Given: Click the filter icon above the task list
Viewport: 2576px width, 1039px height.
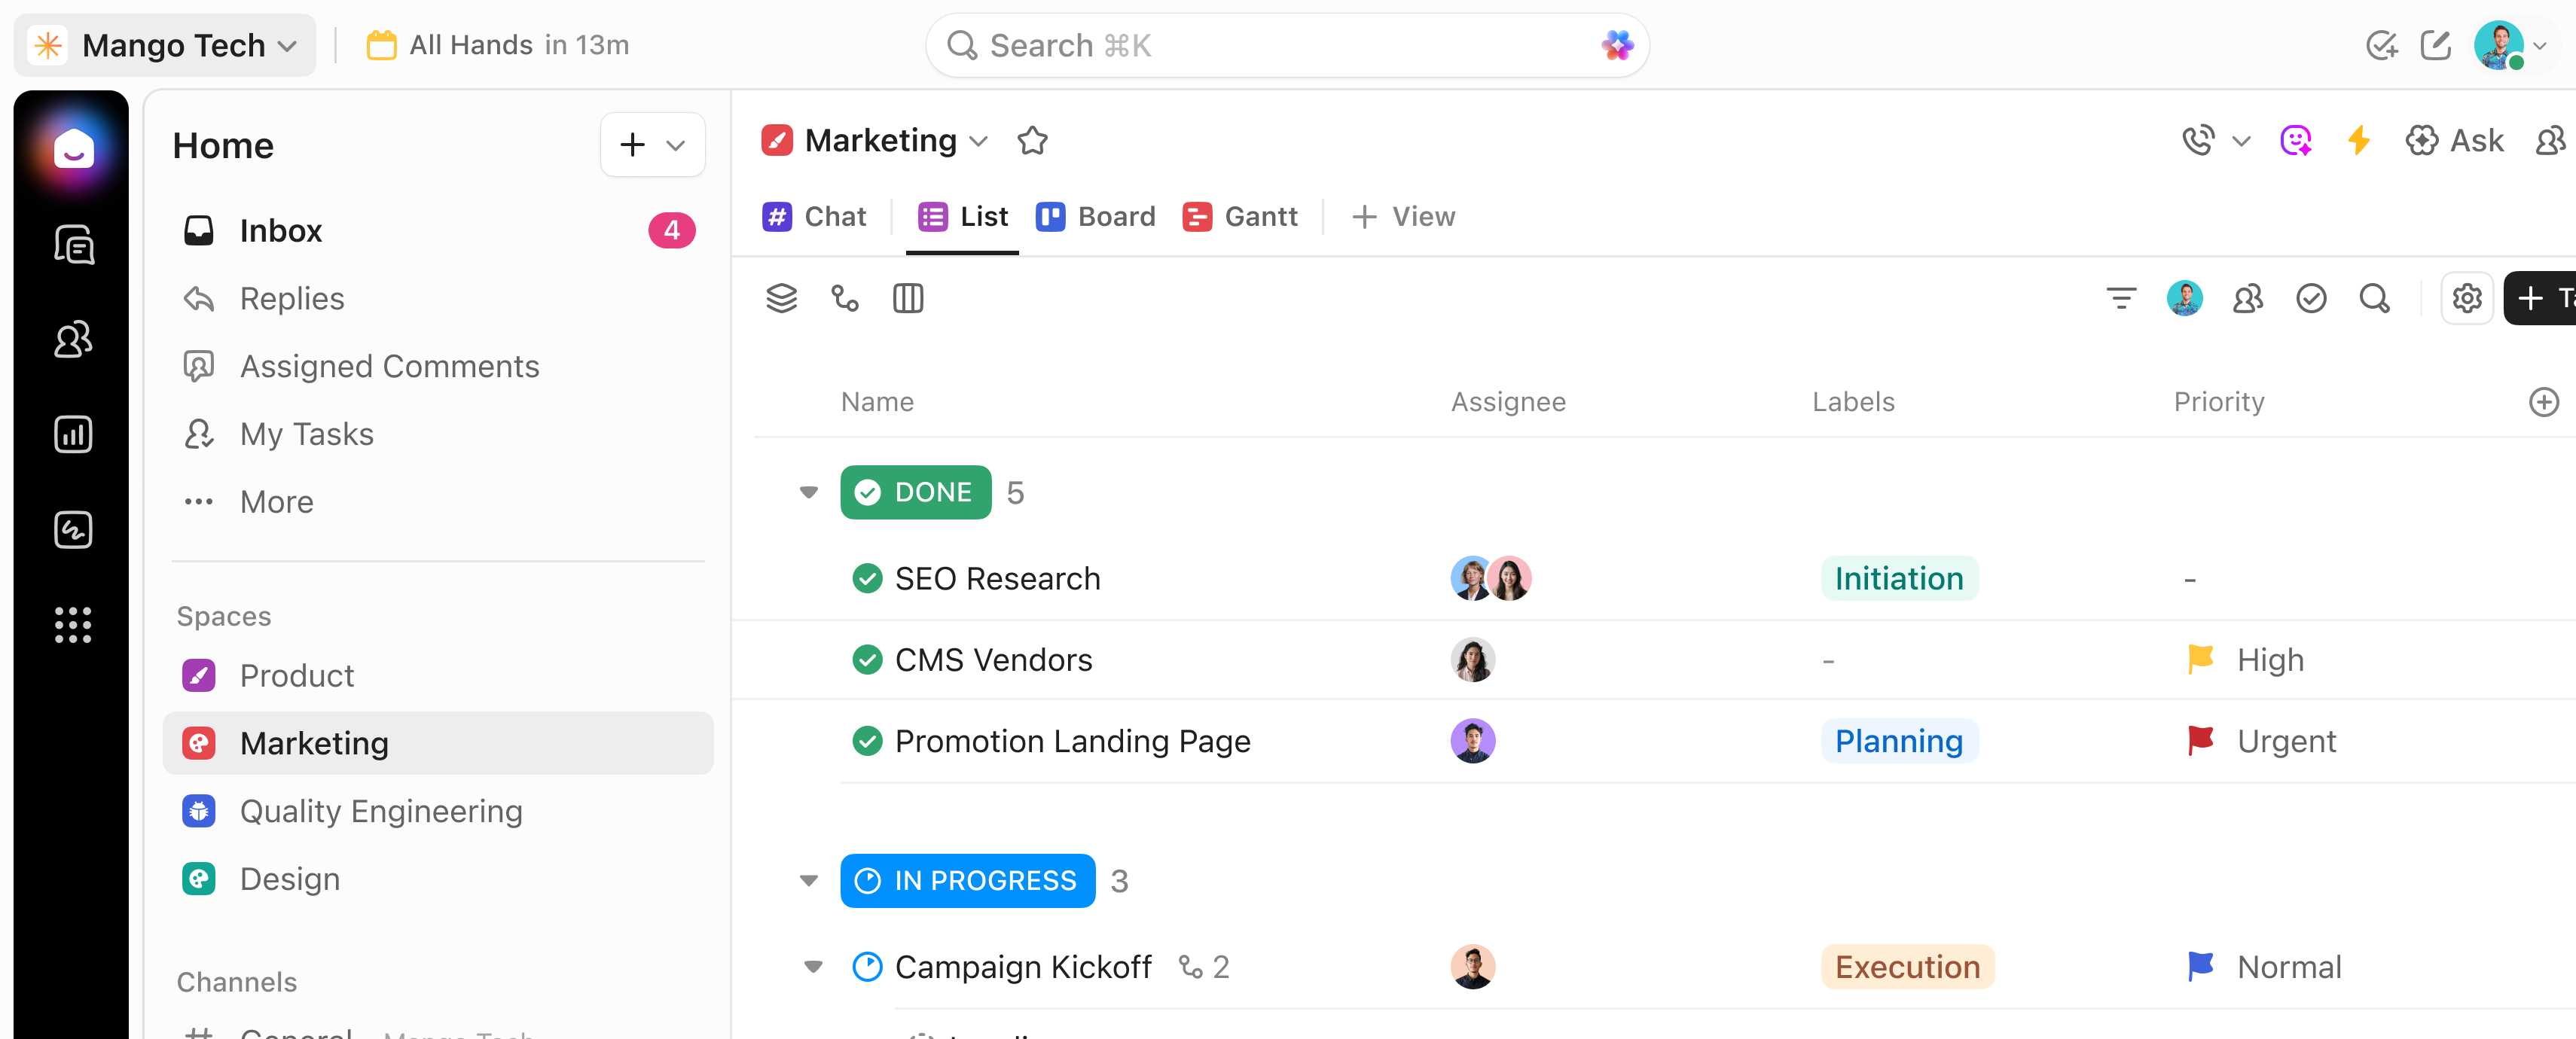Looking at the screenshot, I should click(x=2121, y=297).
